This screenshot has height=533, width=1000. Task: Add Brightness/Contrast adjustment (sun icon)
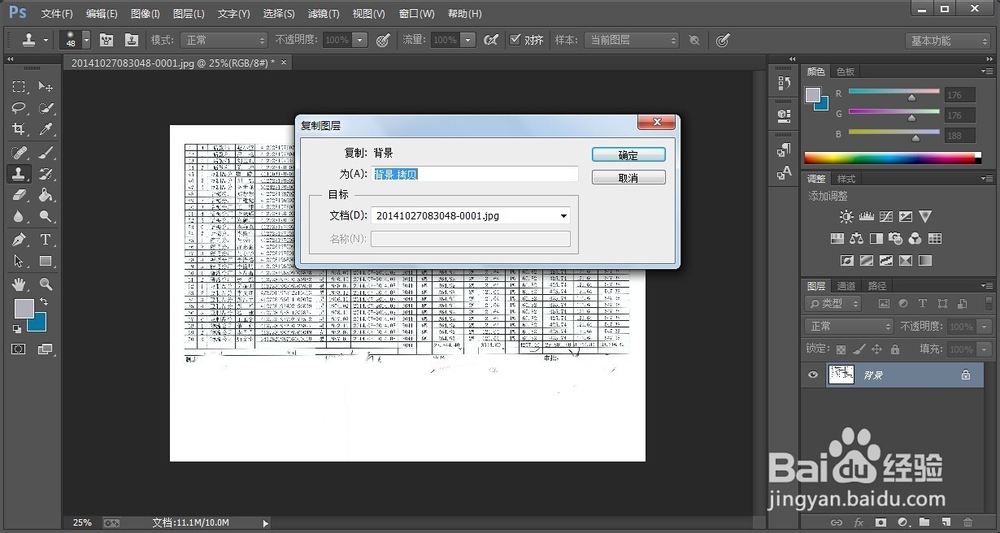[846, 217]
